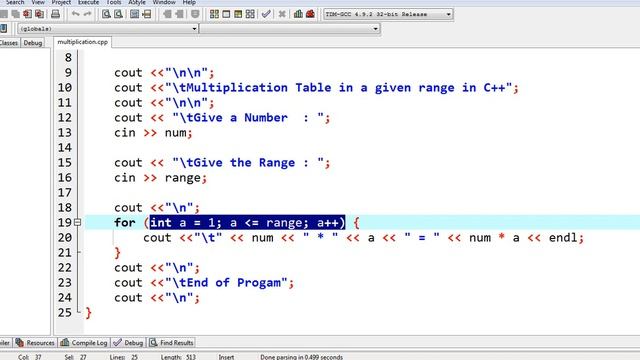640x360 pixels.
Task: Switch to the Debug side tab
Action: pos(33,43)
